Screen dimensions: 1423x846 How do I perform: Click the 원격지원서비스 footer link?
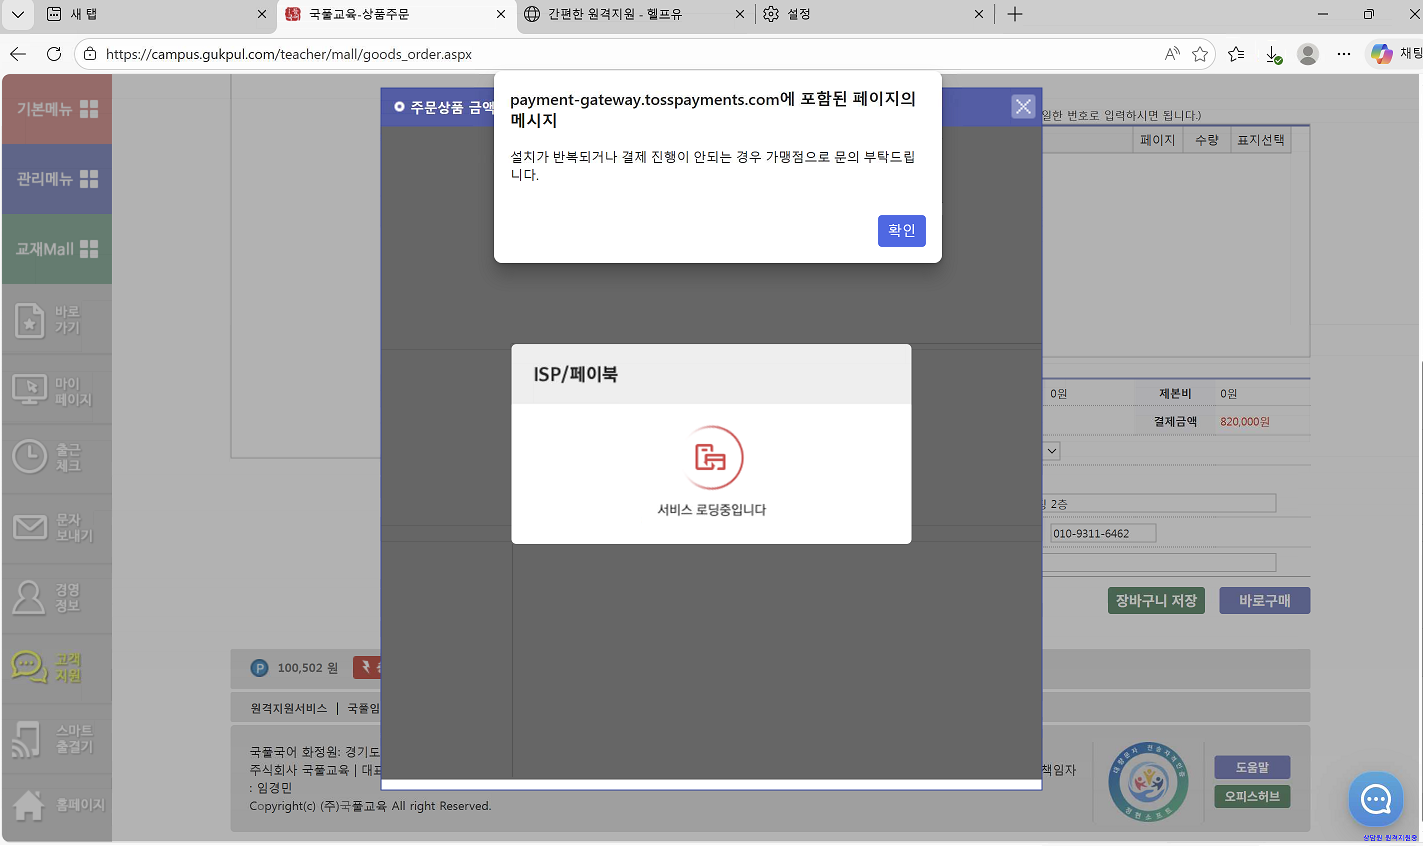click(x=289, y=708)
